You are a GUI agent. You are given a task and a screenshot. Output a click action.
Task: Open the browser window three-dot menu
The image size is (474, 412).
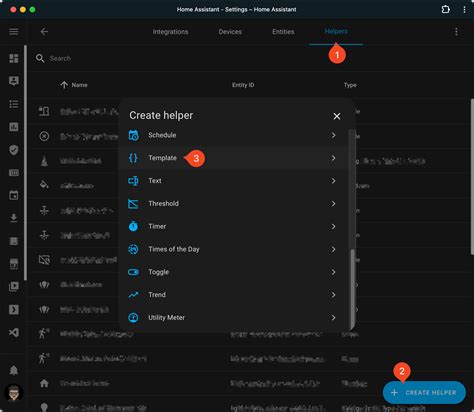tap(464, 9)
